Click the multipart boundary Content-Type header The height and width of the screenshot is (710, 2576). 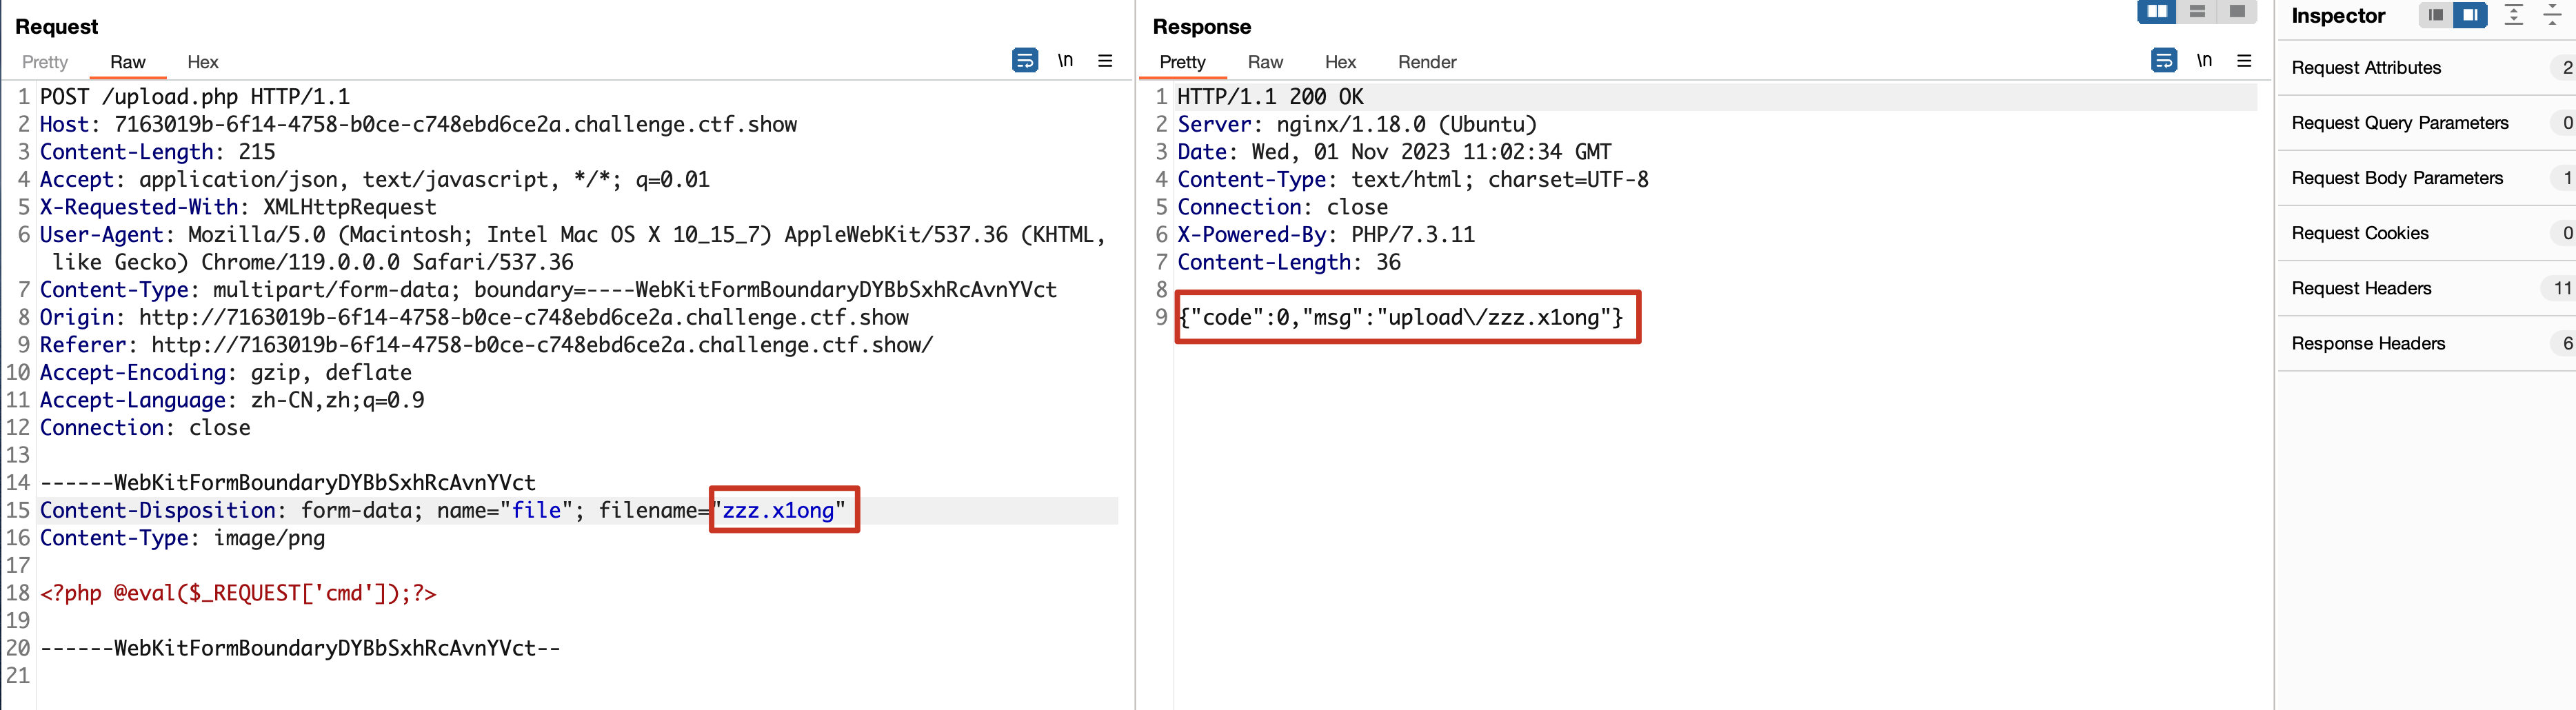(x=548, y=290)
